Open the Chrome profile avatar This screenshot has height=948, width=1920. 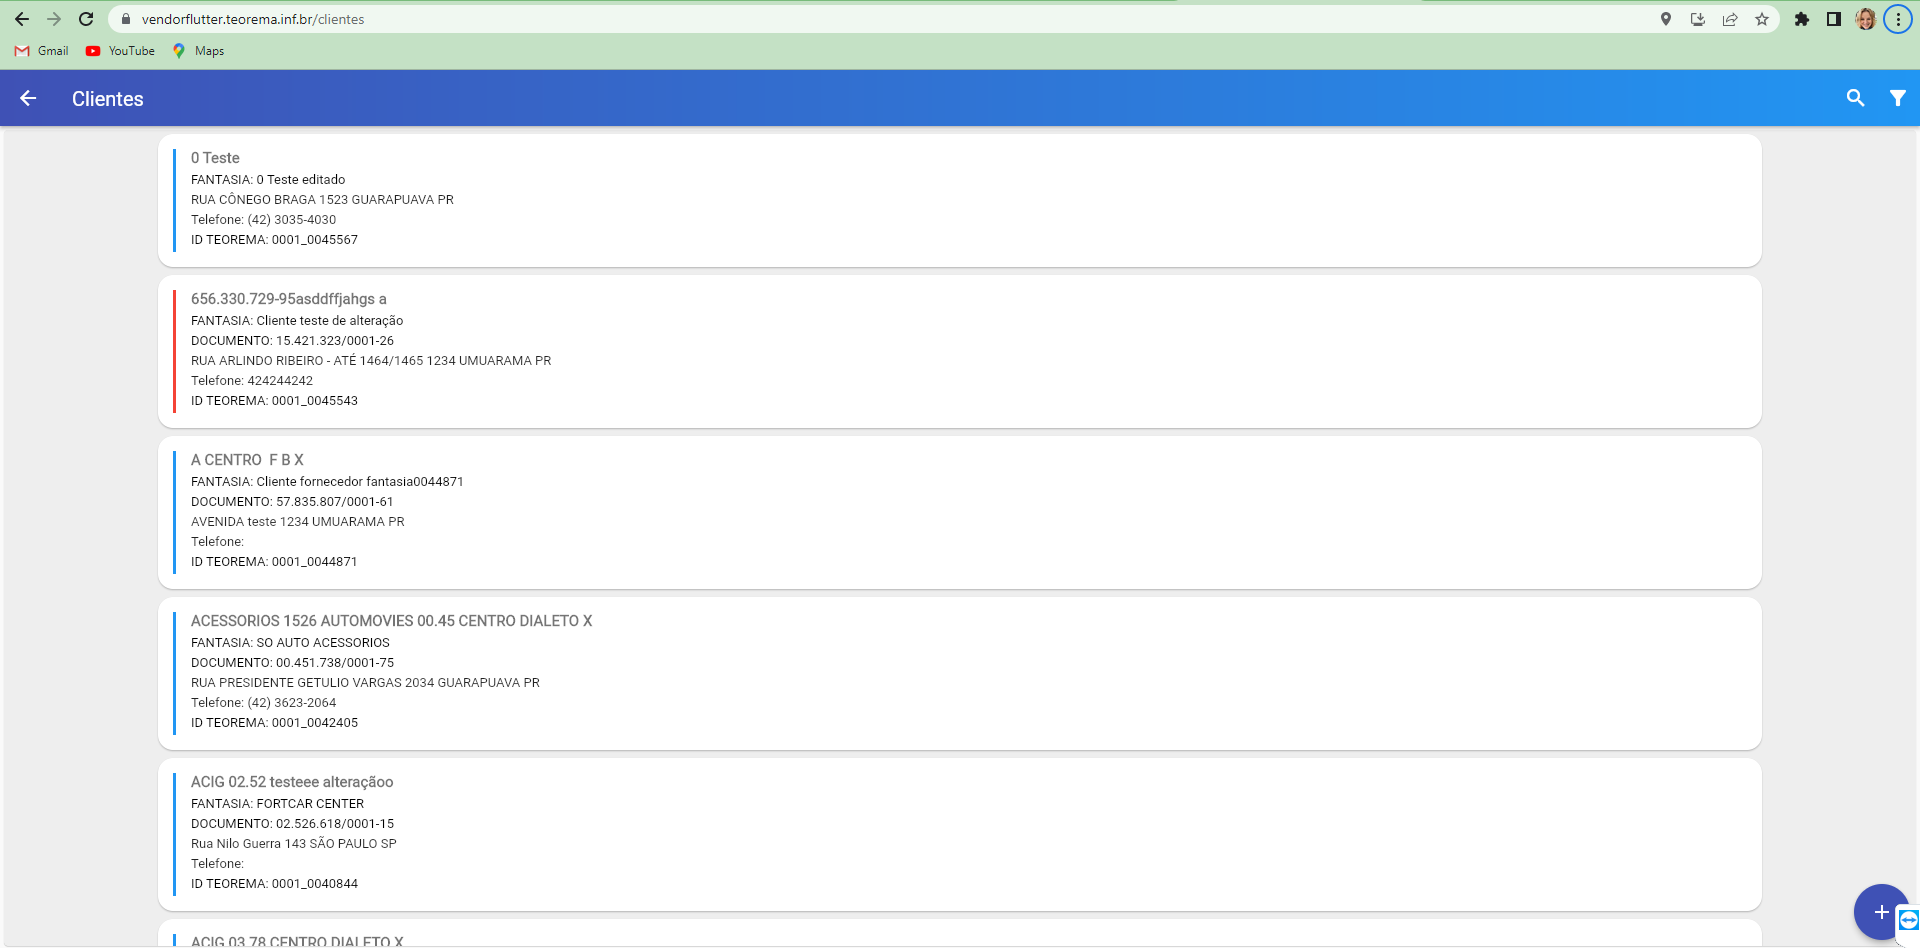tap(1866, 19)
